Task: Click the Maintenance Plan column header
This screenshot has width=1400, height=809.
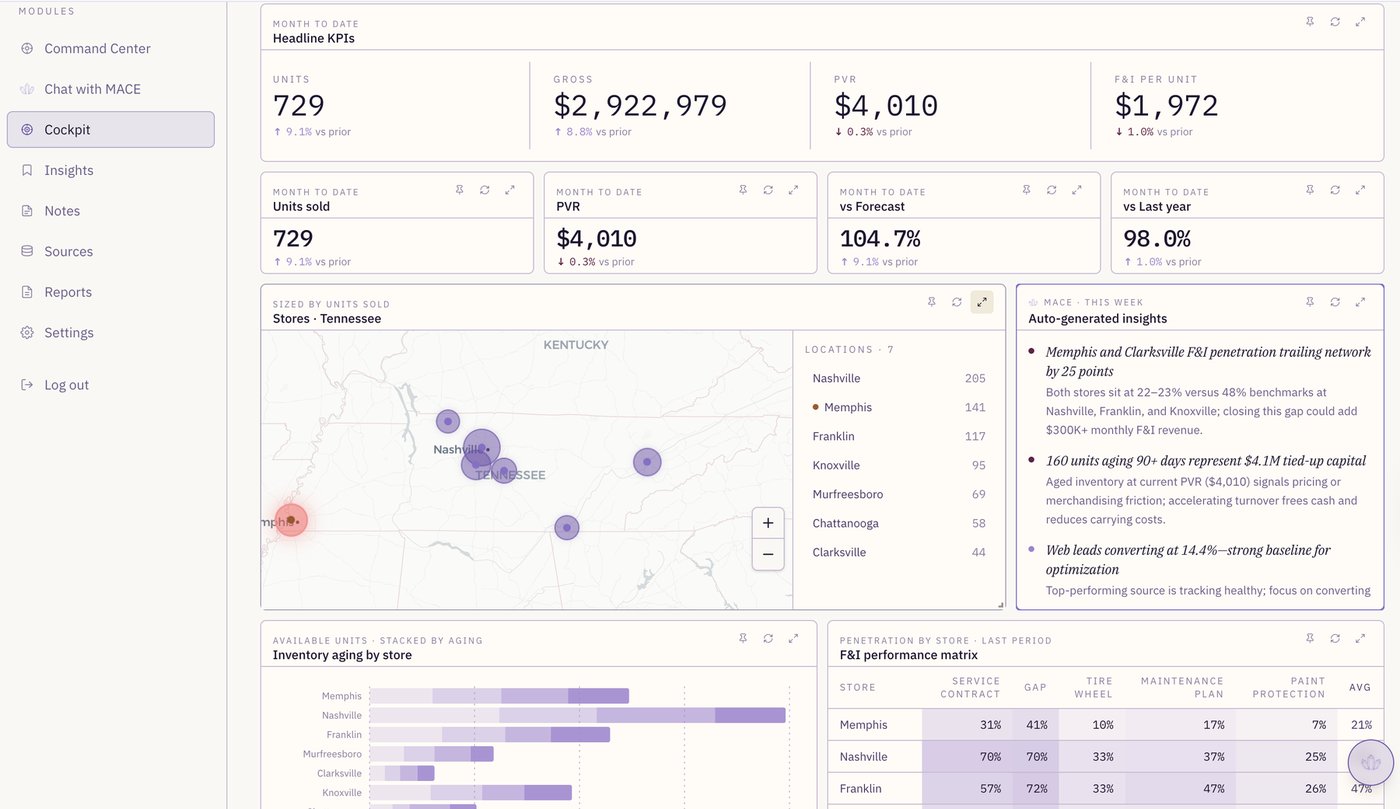Action: pos(1182,687)
